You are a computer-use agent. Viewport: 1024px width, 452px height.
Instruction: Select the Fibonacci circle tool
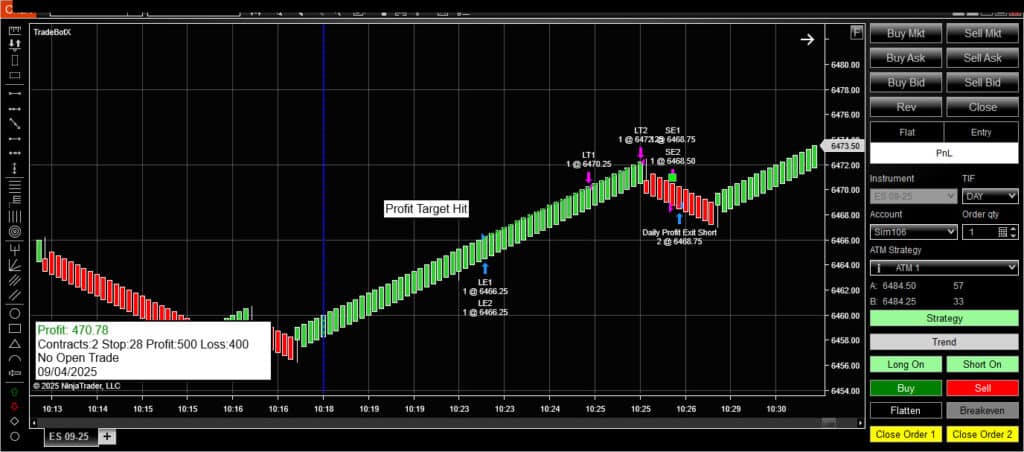click(15, 232)
